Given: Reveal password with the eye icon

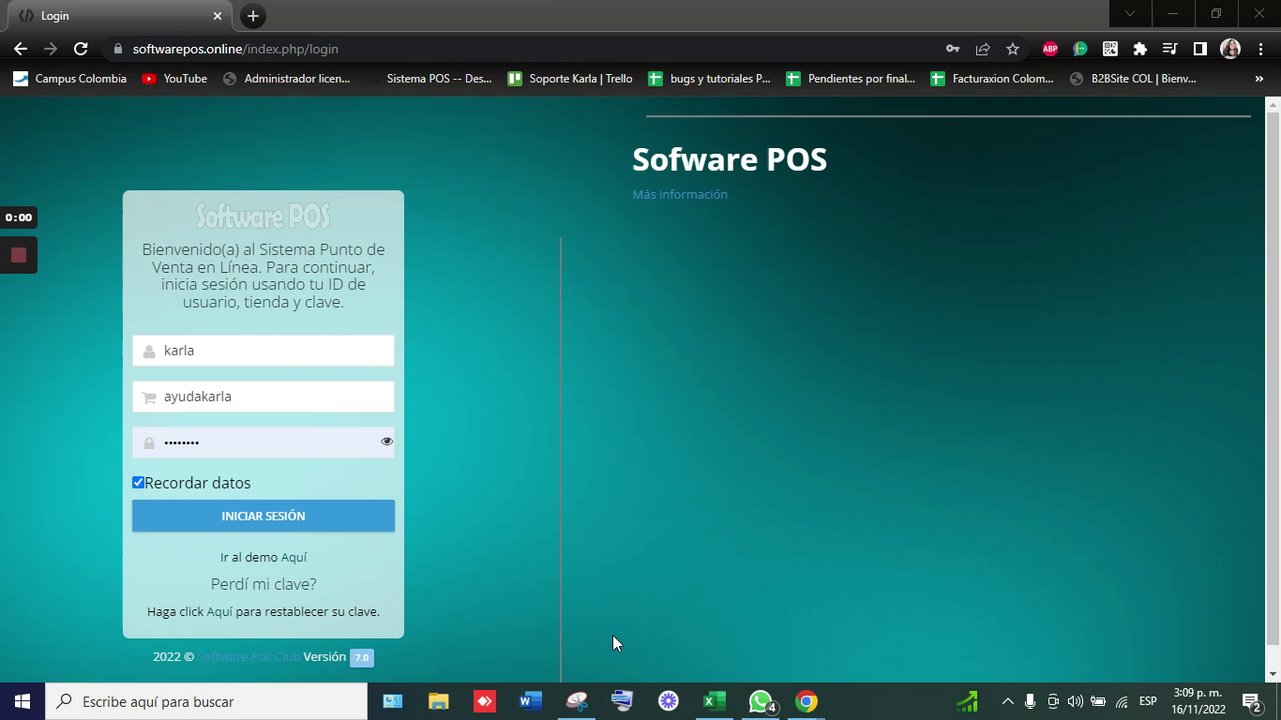Looking at the screenshot, I should click(387, 441).
